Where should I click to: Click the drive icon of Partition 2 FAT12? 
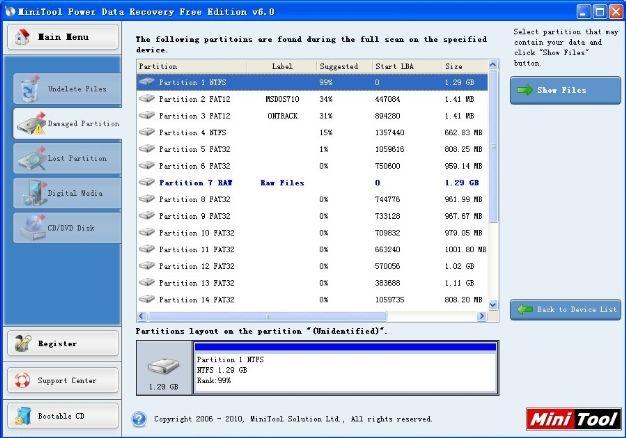pos(147,99)
